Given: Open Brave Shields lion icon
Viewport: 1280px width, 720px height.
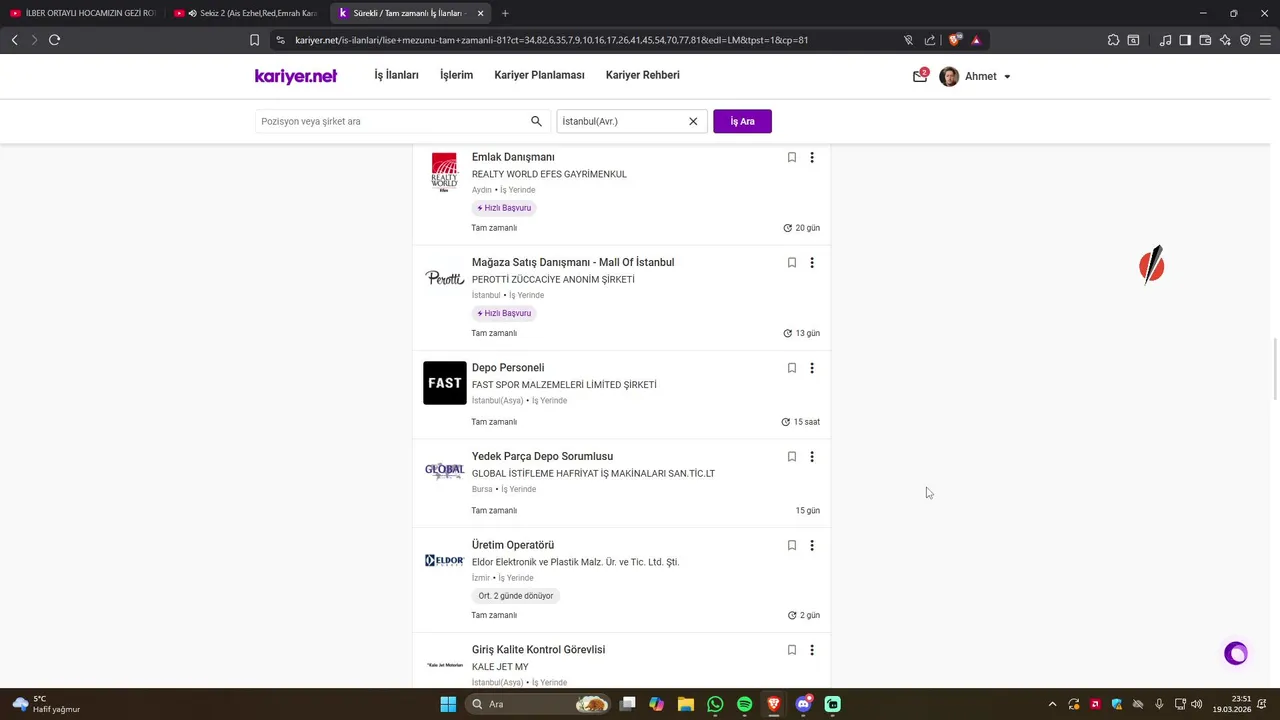Looking at the screenshot, I should pyautogui.click(x=955, y=40).
